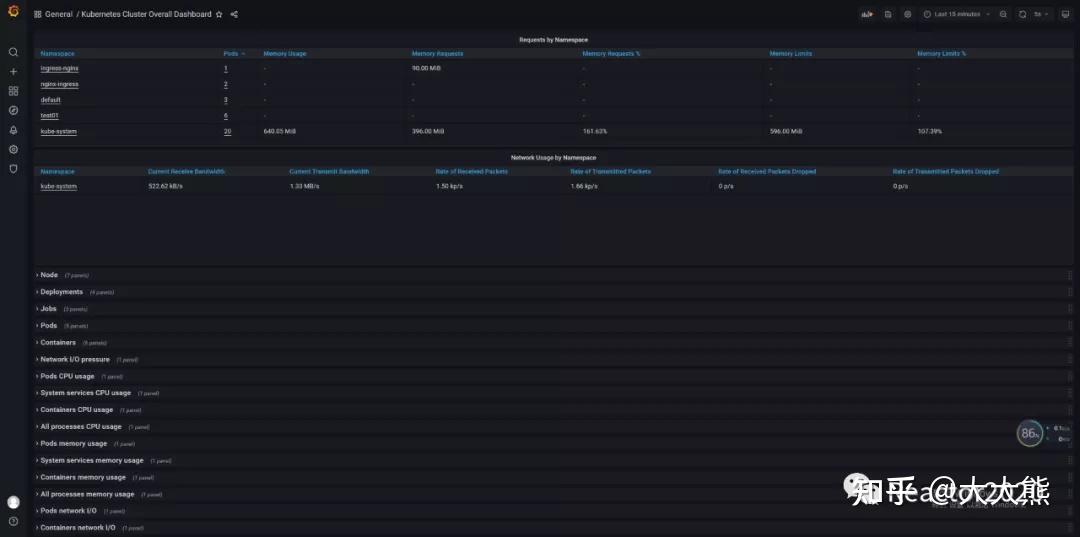Open kube-system in Requests by Namespace table
Image resolution: width=1080 pixels, height=537 pixels.
59,131
